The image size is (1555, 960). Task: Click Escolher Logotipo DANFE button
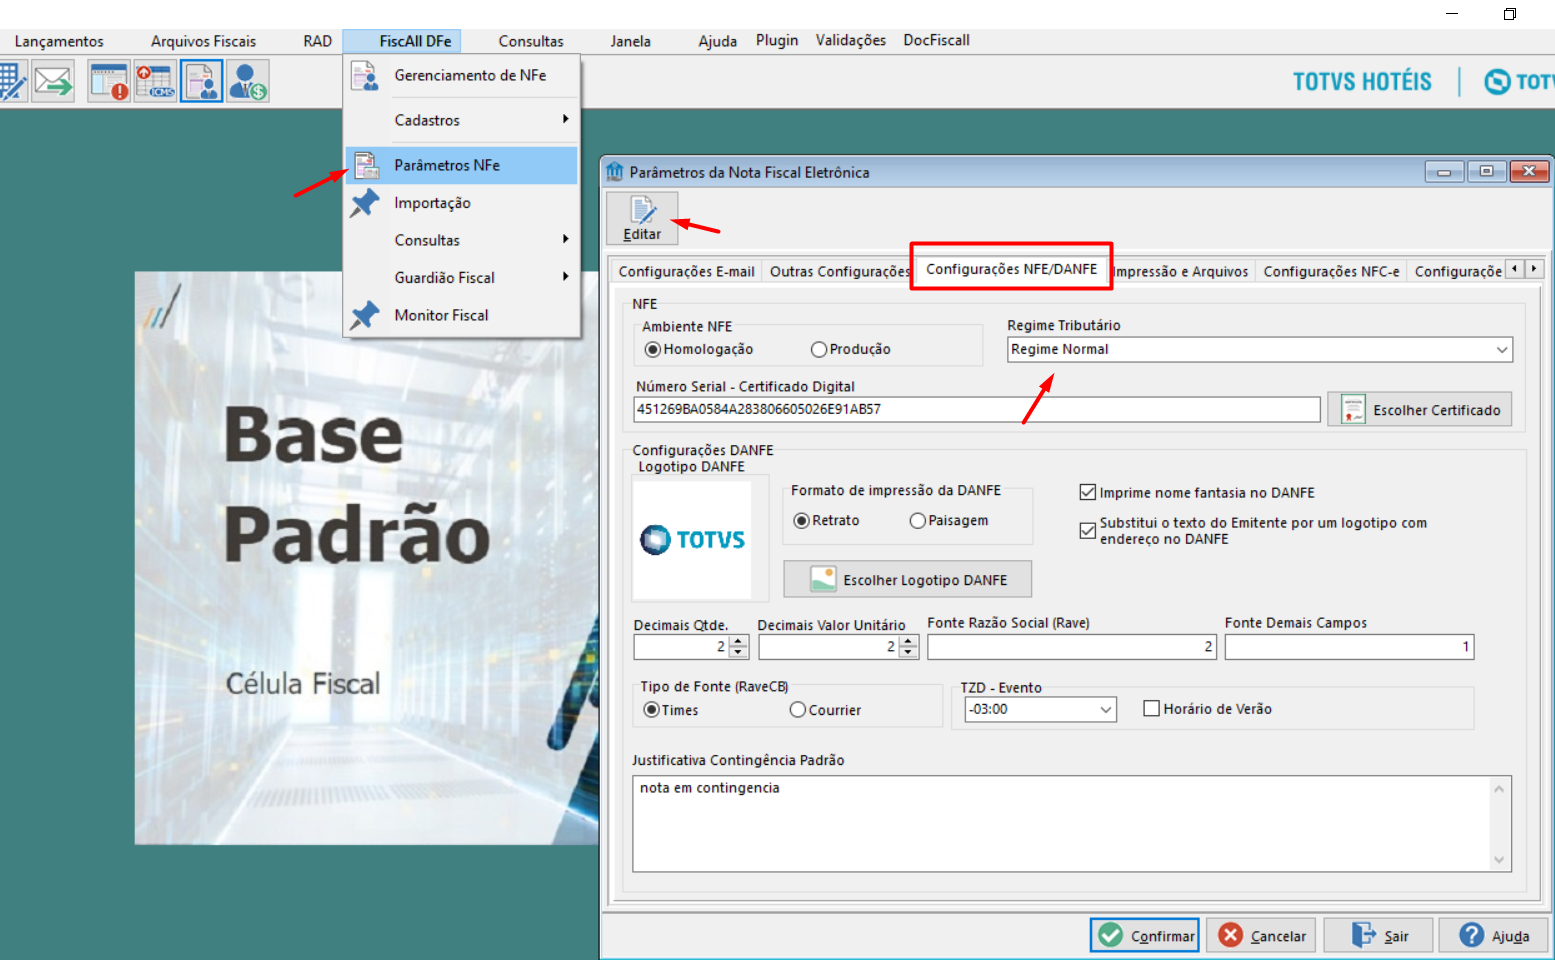[x=907, y=580]
